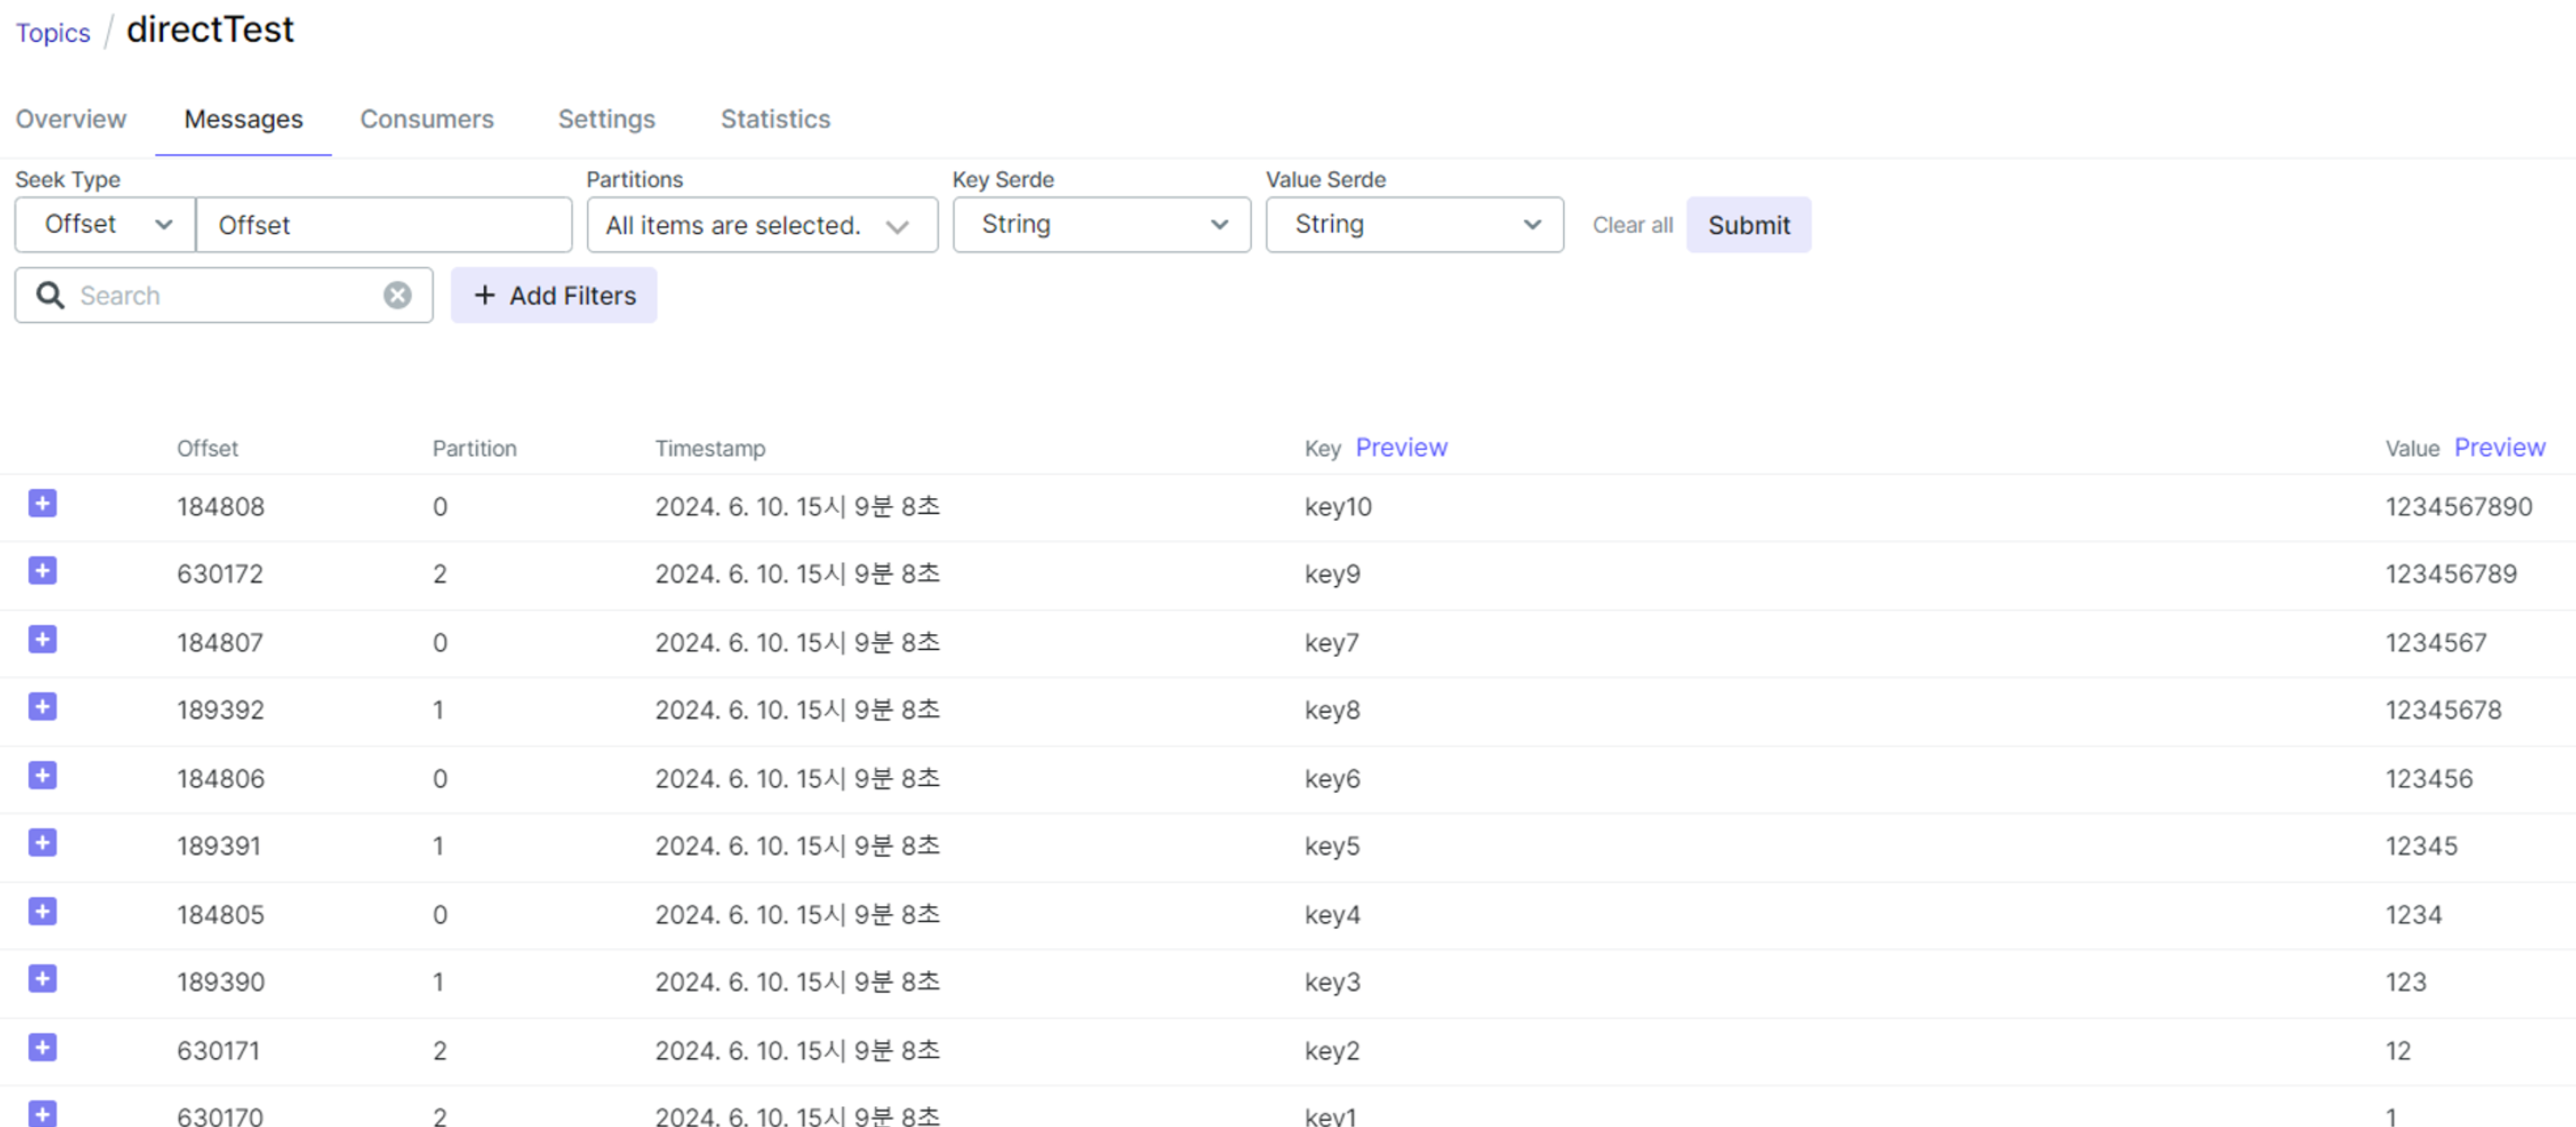Expand message row with key9
The image size is (2576, 1127).
pos(42,571)
